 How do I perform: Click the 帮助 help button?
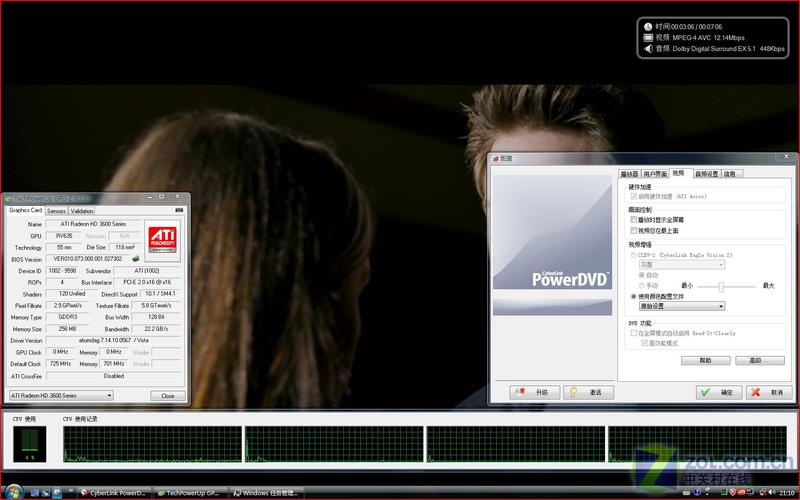(706, 361)
